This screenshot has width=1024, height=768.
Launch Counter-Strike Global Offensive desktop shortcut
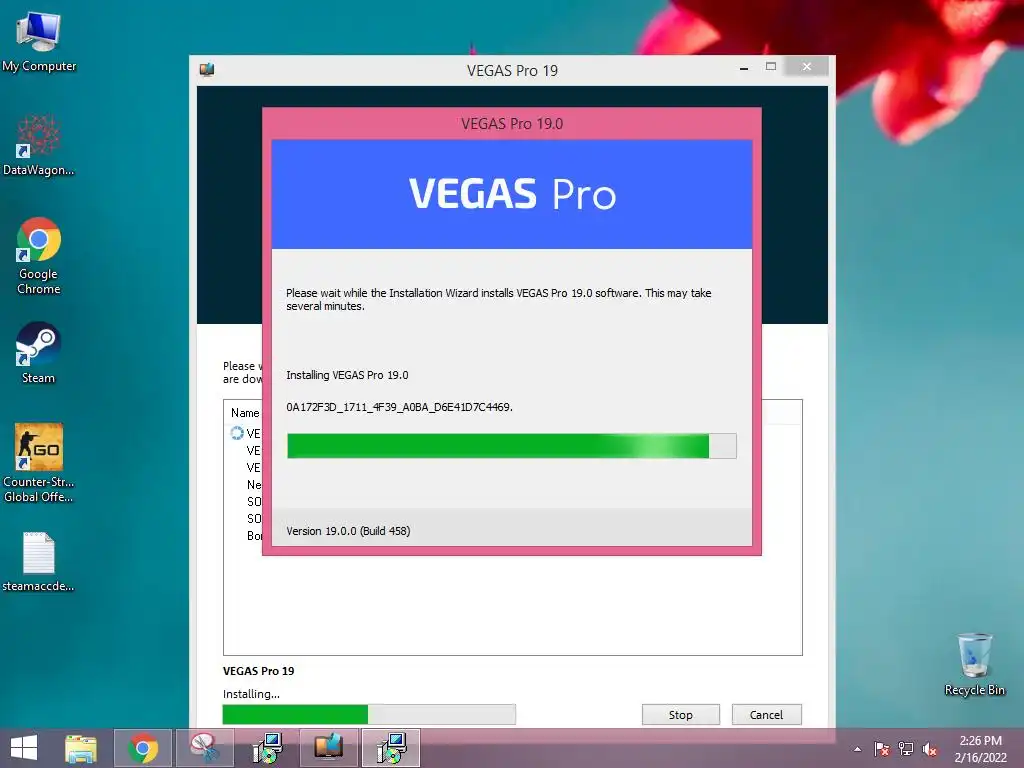tap(39, 462)
